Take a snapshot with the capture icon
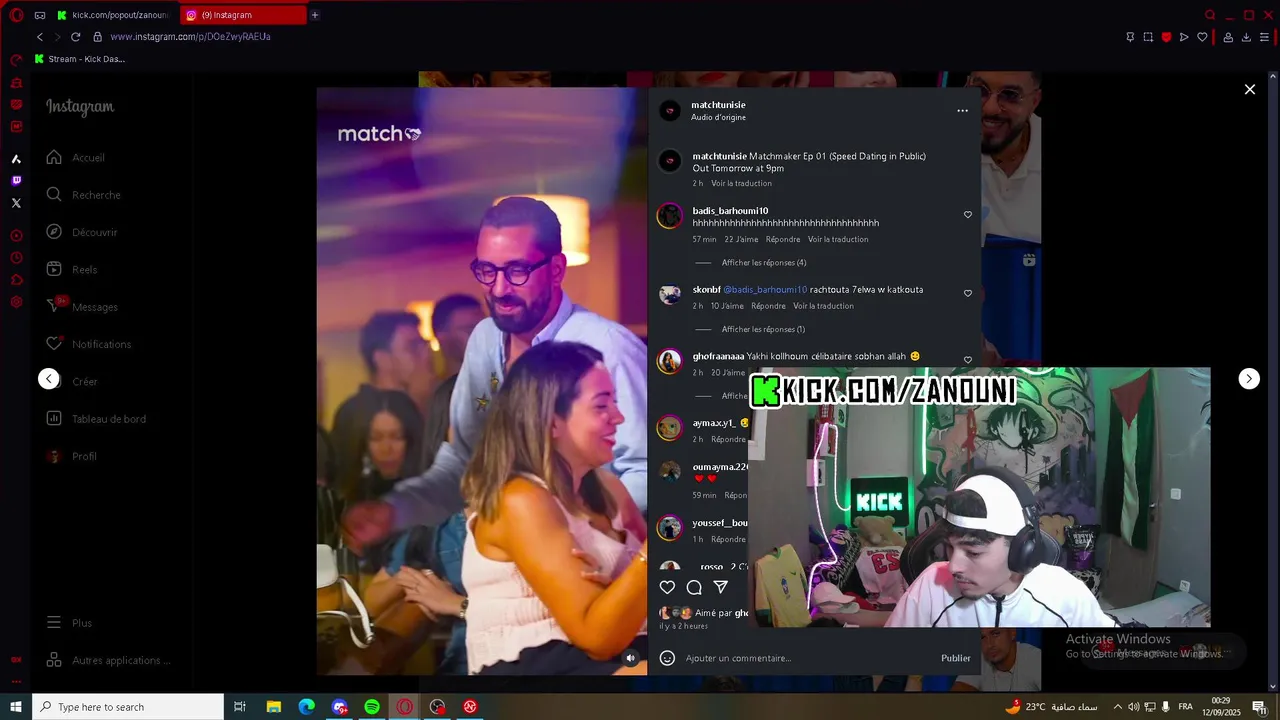Screen dimensions: 1280x720 coord(1148,37)
